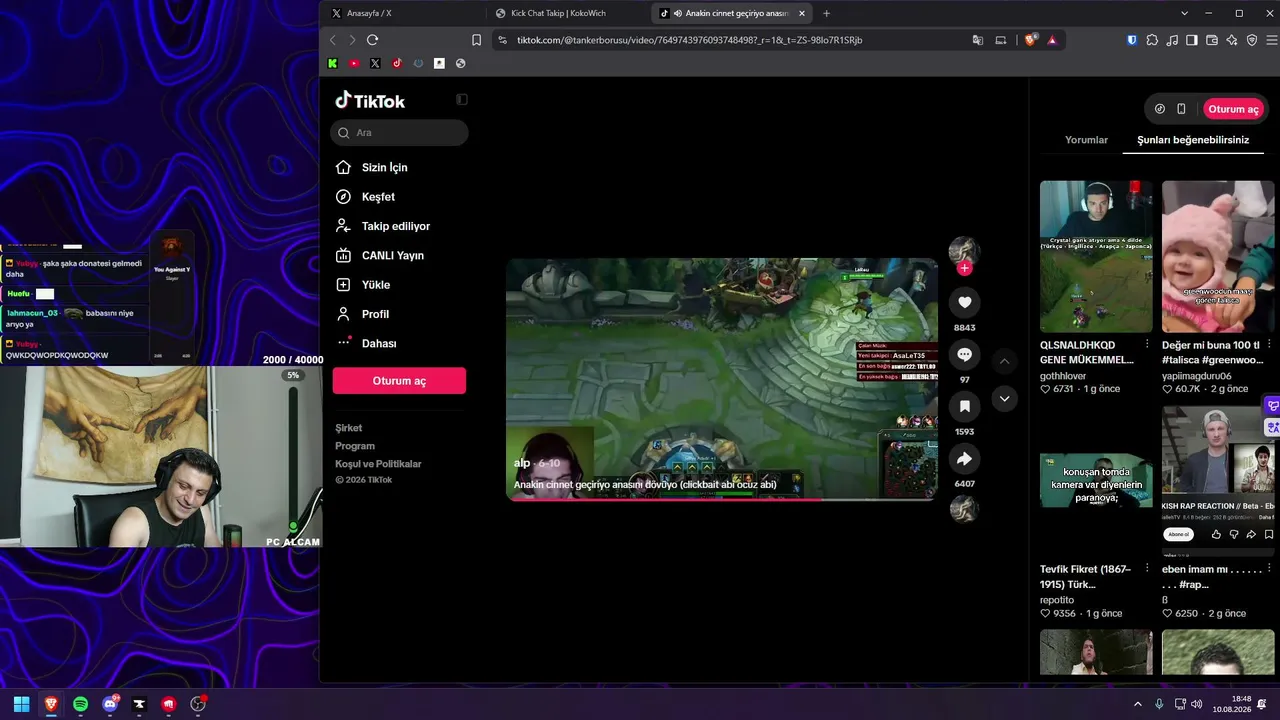Click the repotito username

click(x=1057, y=600)
